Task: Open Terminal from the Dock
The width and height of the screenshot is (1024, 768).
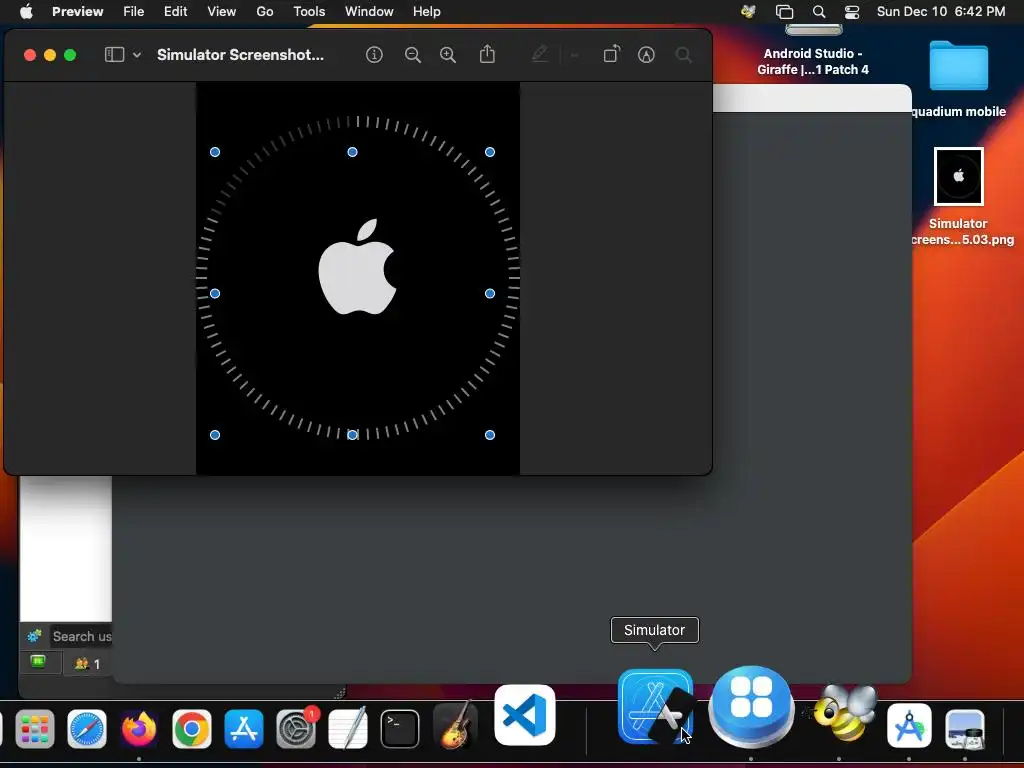Action: tap(400, 729)
